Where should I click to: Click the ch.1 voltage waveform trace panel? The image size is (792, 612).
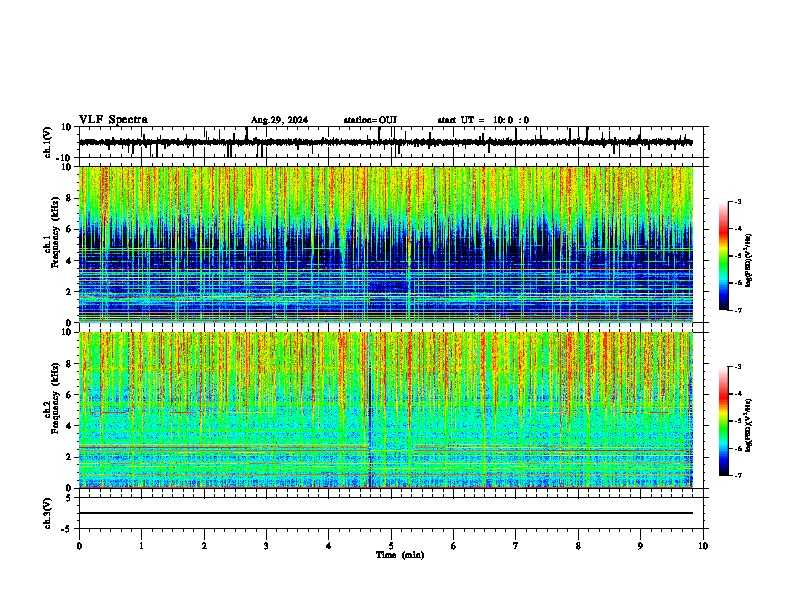tap(391, 142)
